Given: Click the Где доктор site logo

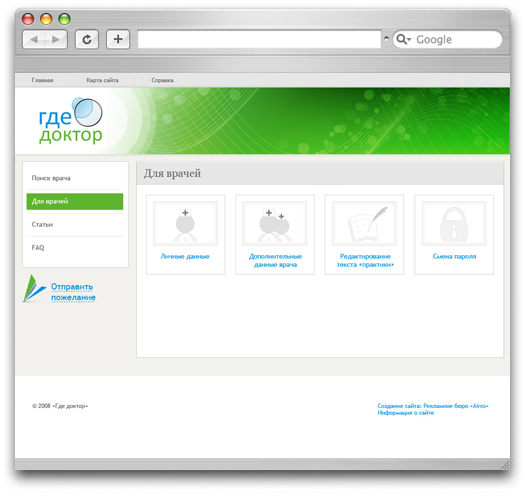Looking at the screenshot, I should [x=70, y=121].
